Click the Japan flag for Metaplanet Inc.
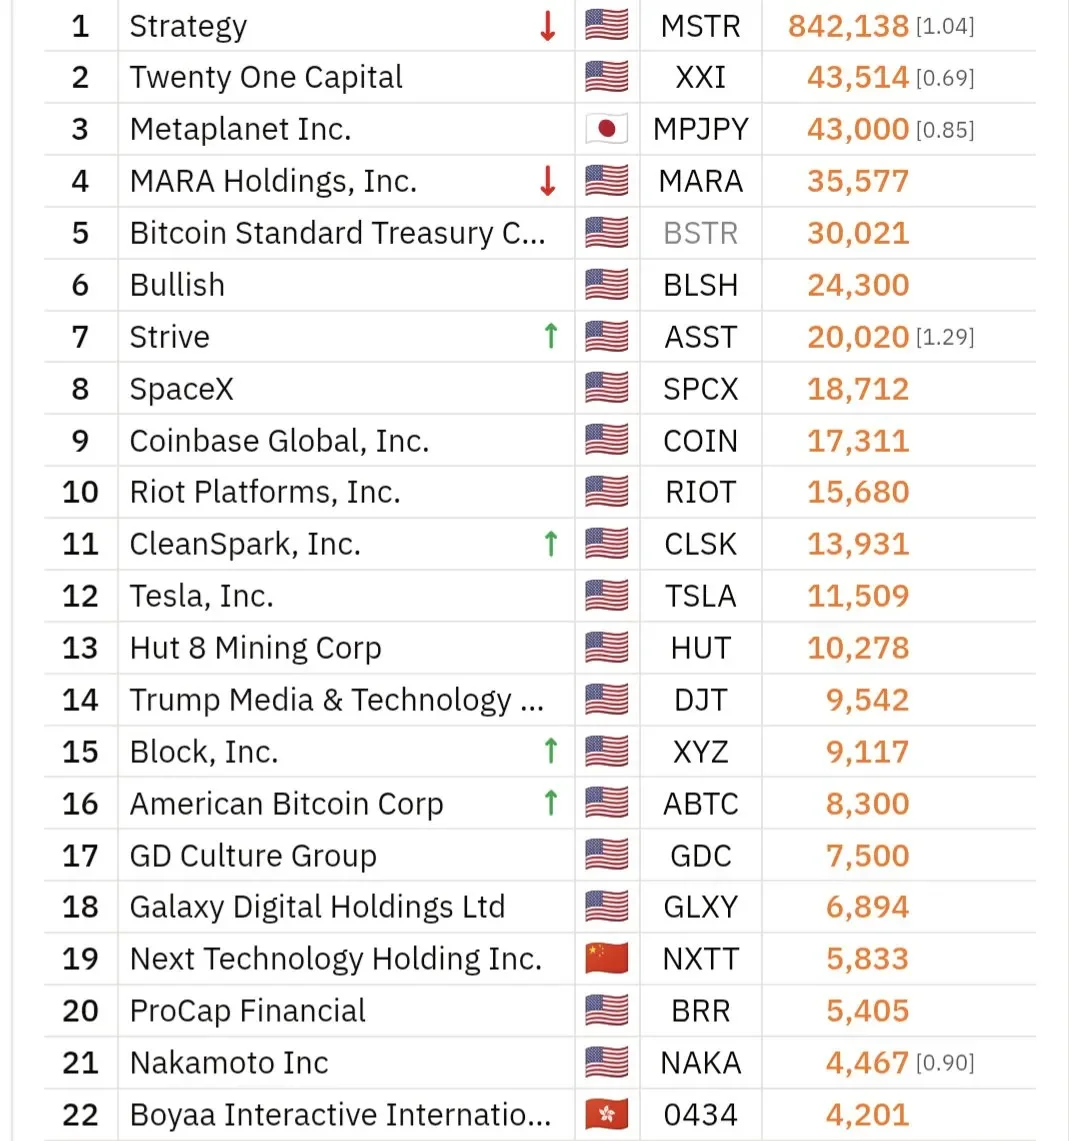The height and width of the screenshot is (1141, 1069). click(x=606, y=130)
